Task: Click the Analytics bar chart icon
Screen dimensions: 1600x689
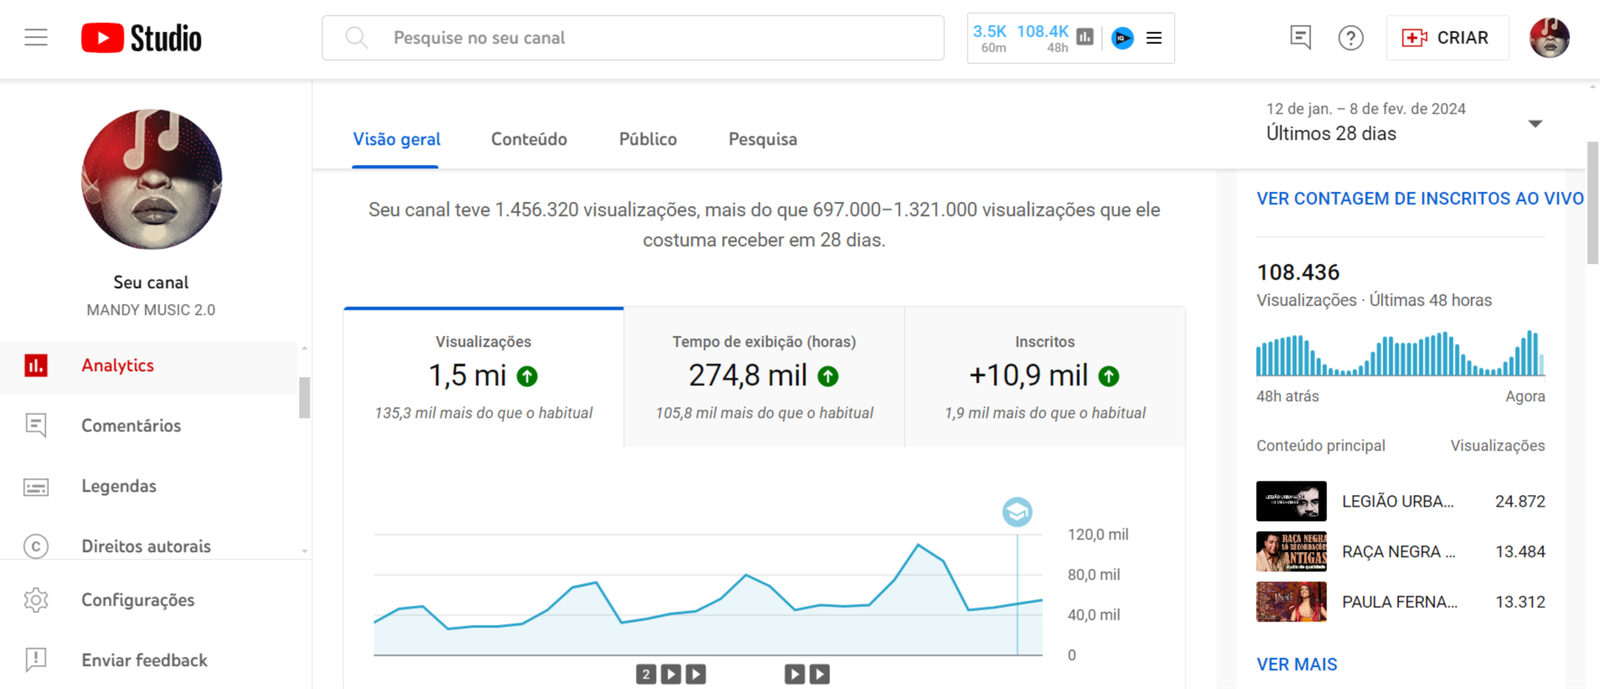Action: [x=36, y=365]
